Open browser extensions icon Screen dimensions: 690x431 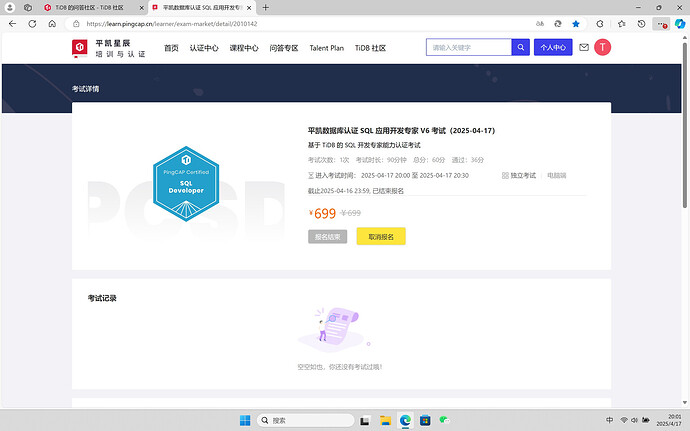600,24
